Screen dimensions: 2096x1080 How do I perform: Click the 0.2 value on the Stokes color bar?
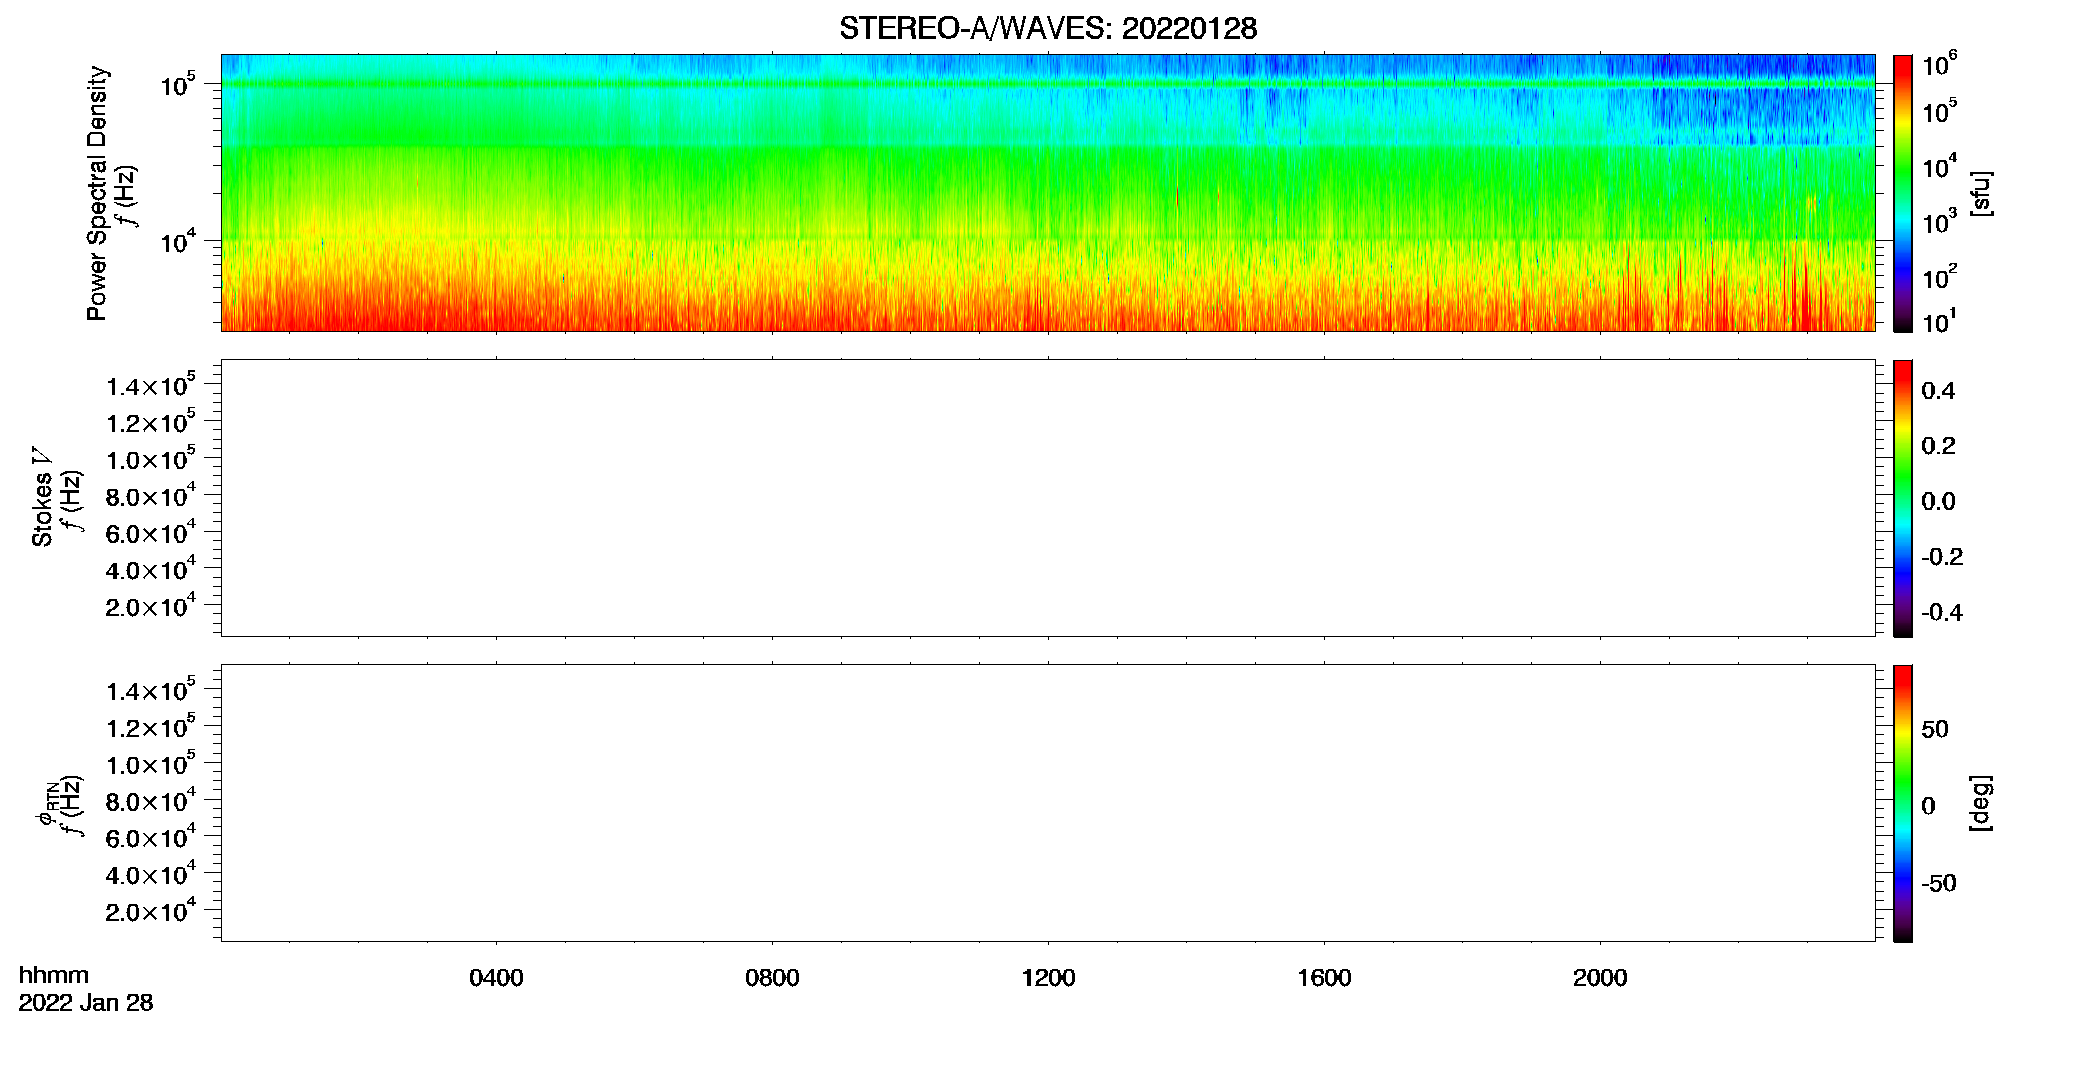[x=1938, y=446]
